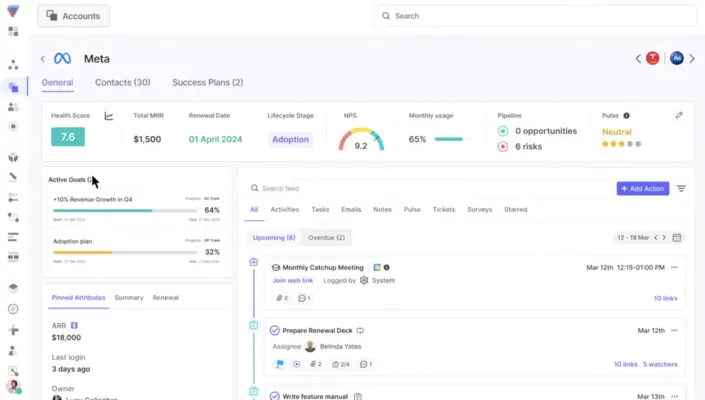Select the All feed filter tab
This screenshot has width=705, height=400.
(254, 209)
